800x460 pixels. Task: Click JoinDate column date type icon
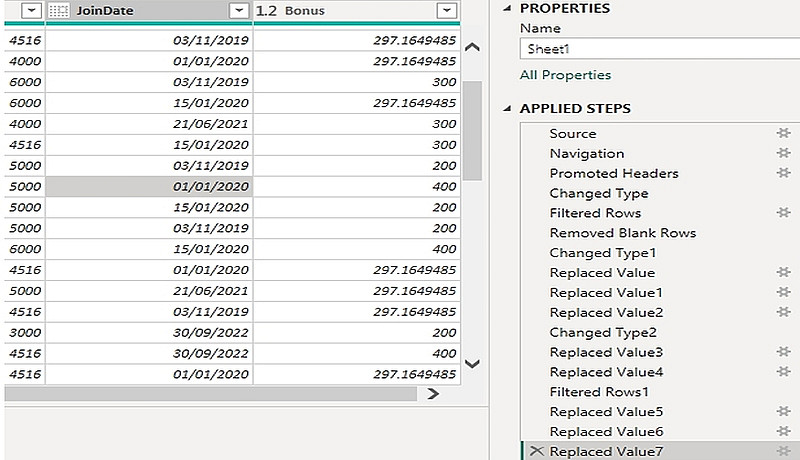[59, 10]
